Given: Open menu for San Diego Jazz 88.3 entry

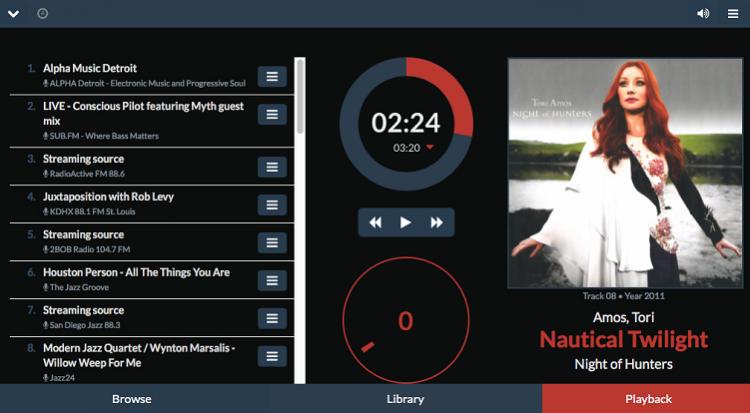Looking at the screenshot, I should [x=272, y=318].
